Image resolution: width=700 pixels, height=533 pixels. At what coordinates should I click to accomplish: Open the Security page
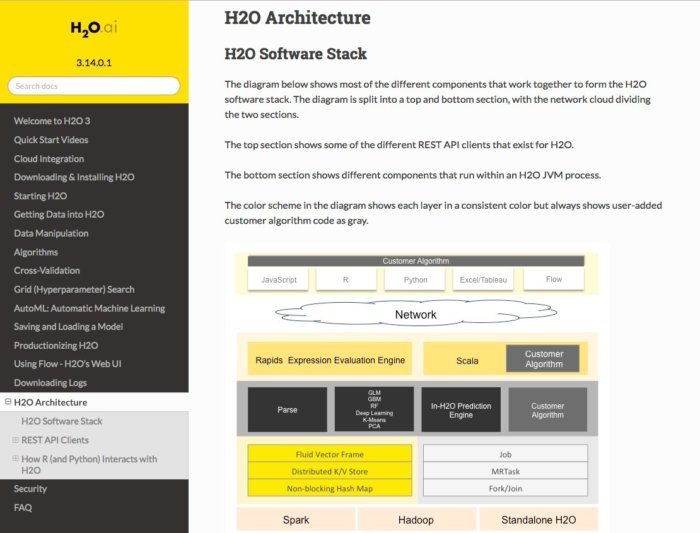tap(31, 489)
